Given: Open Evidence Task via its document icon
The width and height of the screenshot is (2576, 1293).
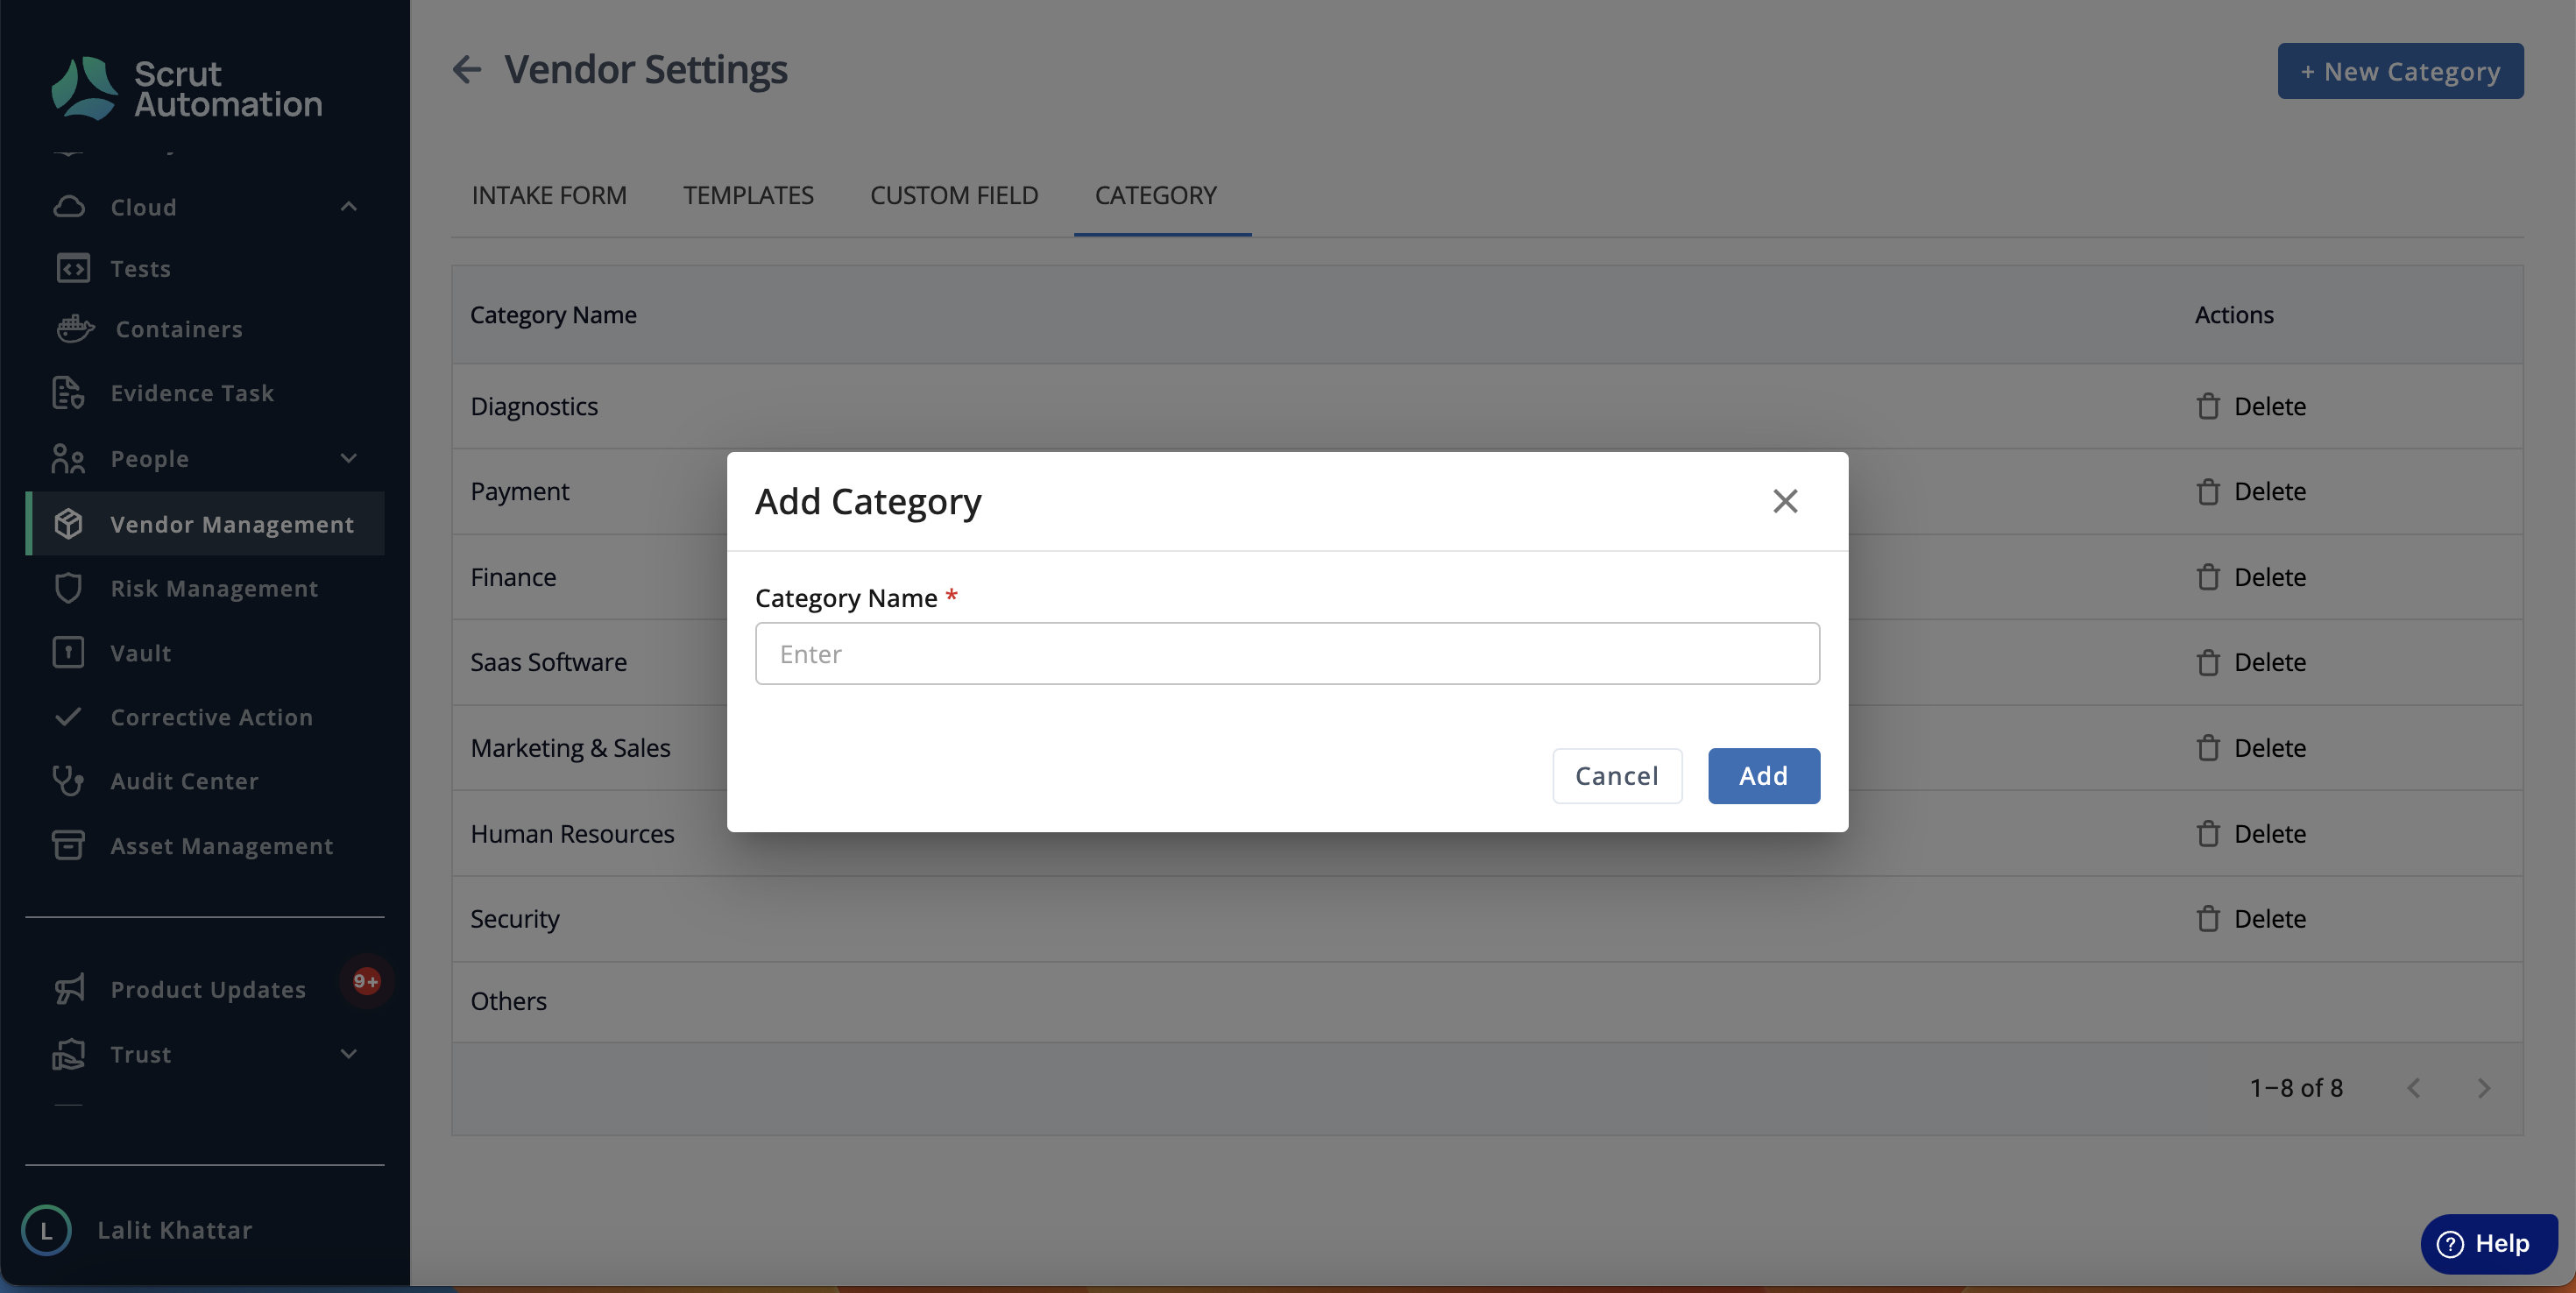Looking at the screenshot, I should tap(68, 393).
